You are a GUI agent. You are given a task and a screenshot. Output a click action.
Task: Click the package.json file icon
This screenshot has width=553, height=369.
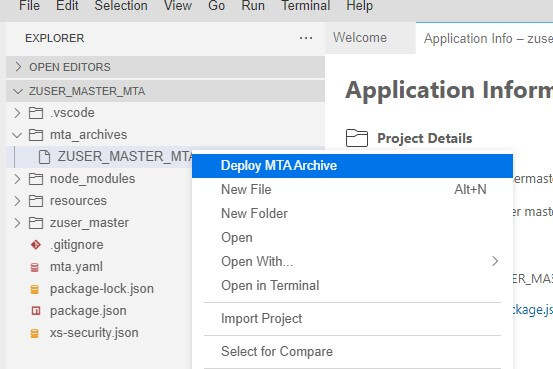pyautogui.click(x=36, y=311)
